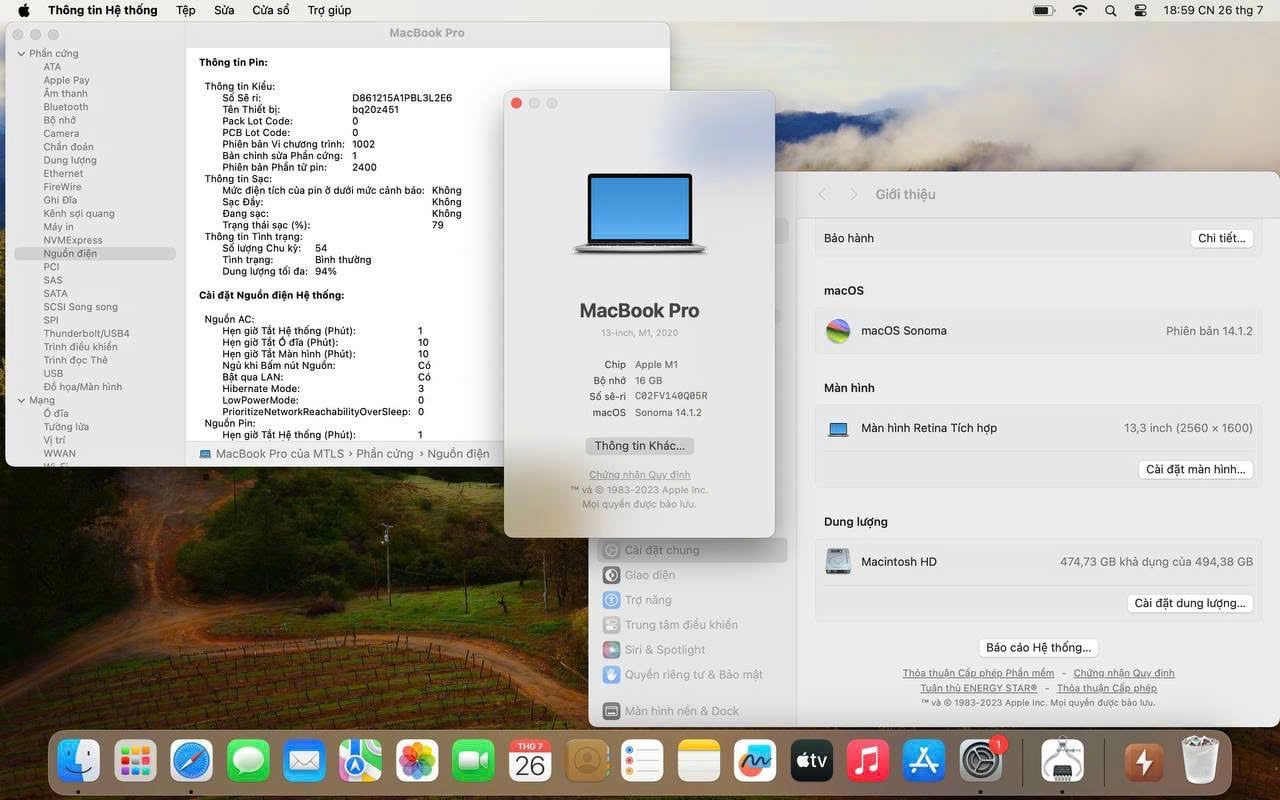Viewport: 1280px width, 800px height.
Task: Click the Cài đặt dung lượng... button
Action: tap(1190, 603)
